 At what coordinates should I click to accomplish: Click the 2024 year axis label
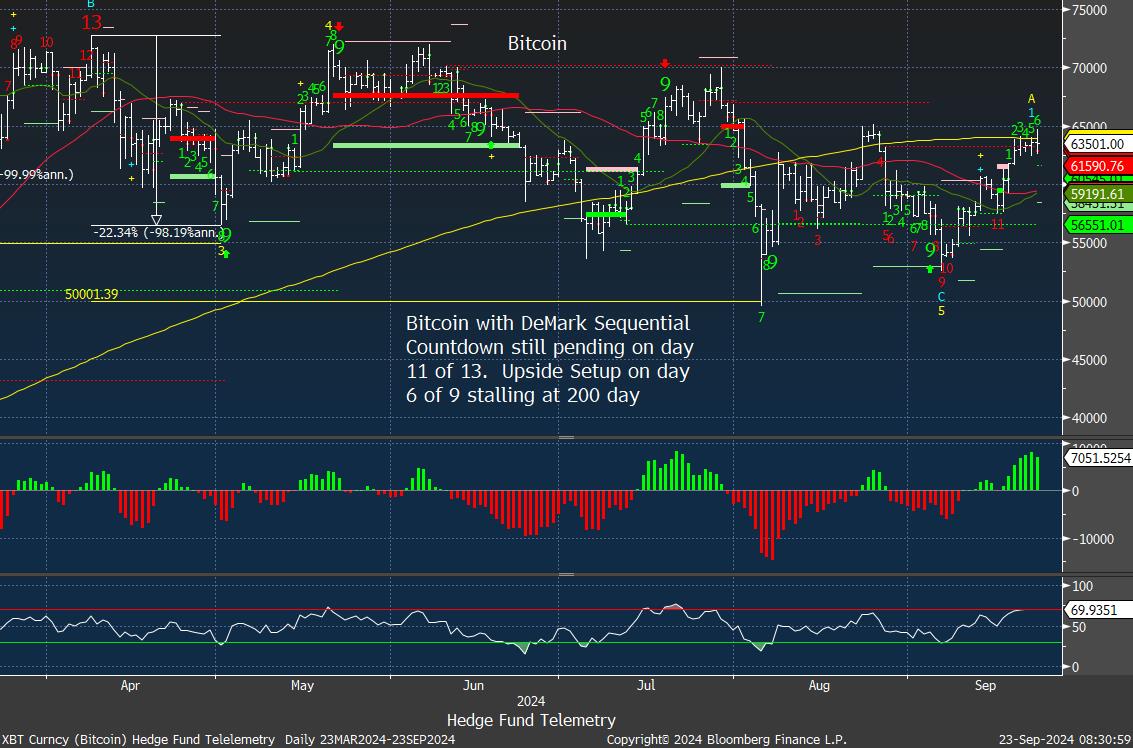(x=531, y=702)
